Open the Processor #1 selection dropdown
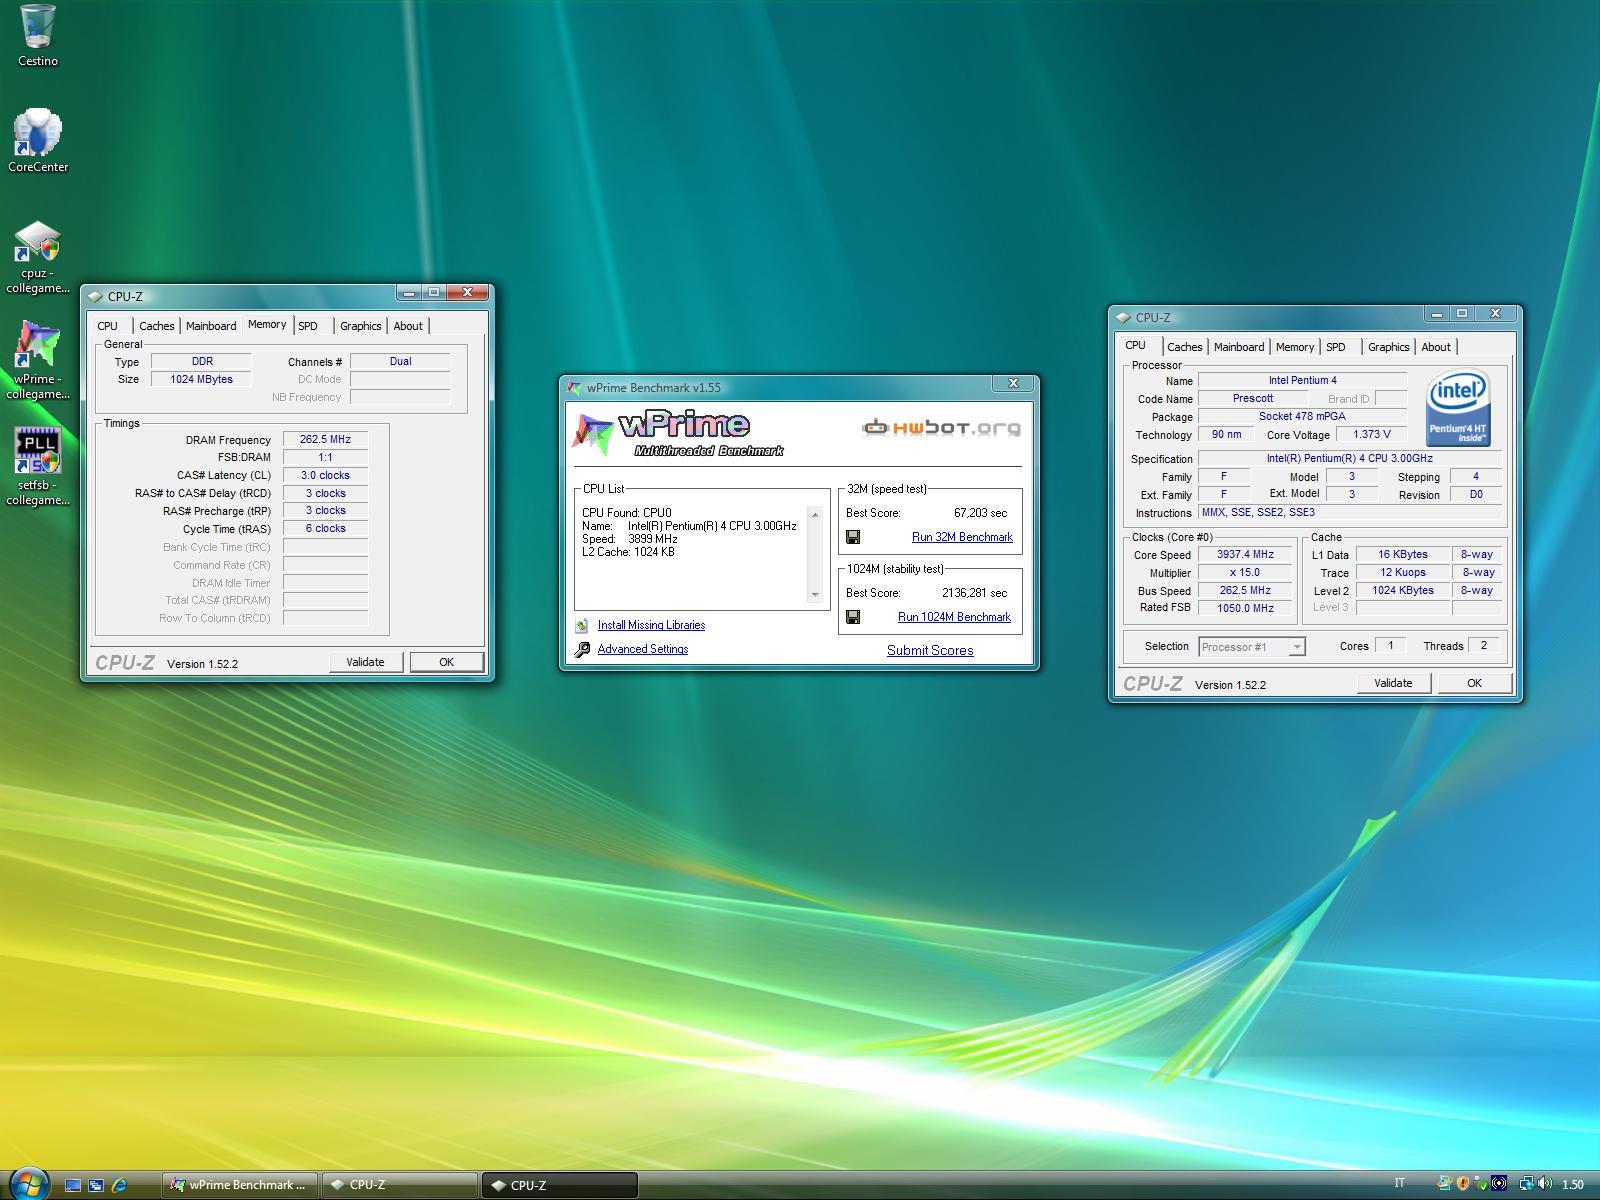Viewport: 1600px width, 1200px height. (x=1252, y=647)
